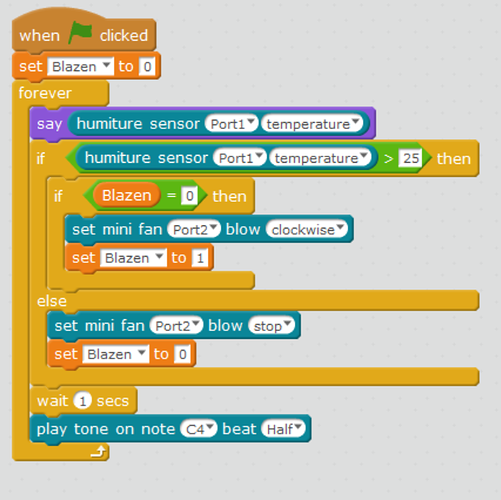
Task: Open the stop dropdown of mini fan
Action: pyautogui.click(x=272, y=326)
